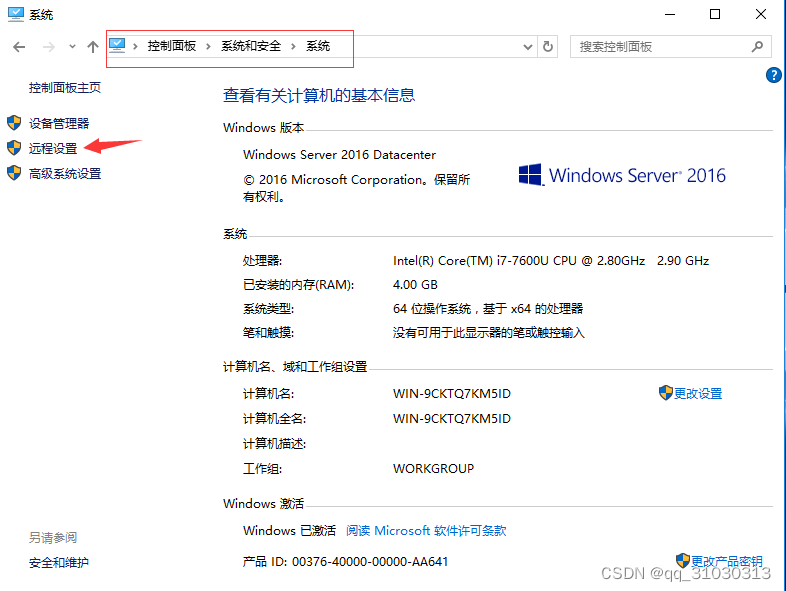Expand chevron before 系统和安全 breadcrumb

208,47
